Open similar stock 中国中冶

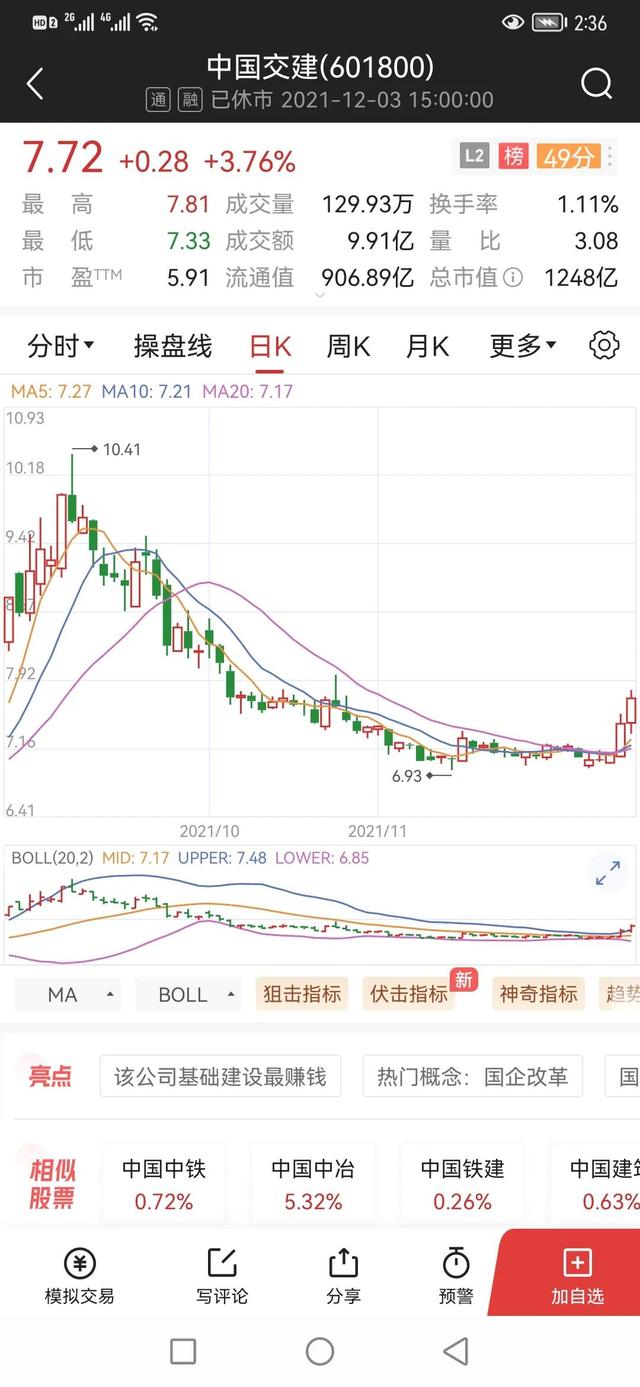(313, 1184)
